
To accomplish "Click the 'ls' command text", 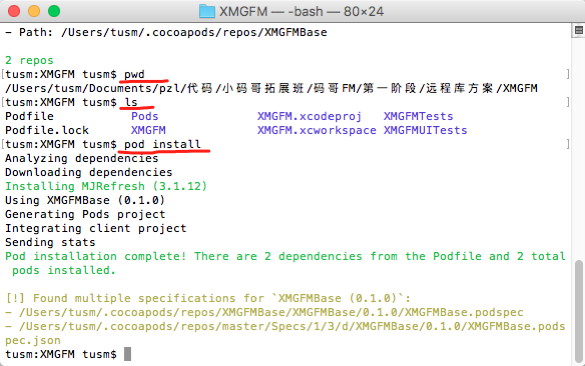I will click(131, 102).
